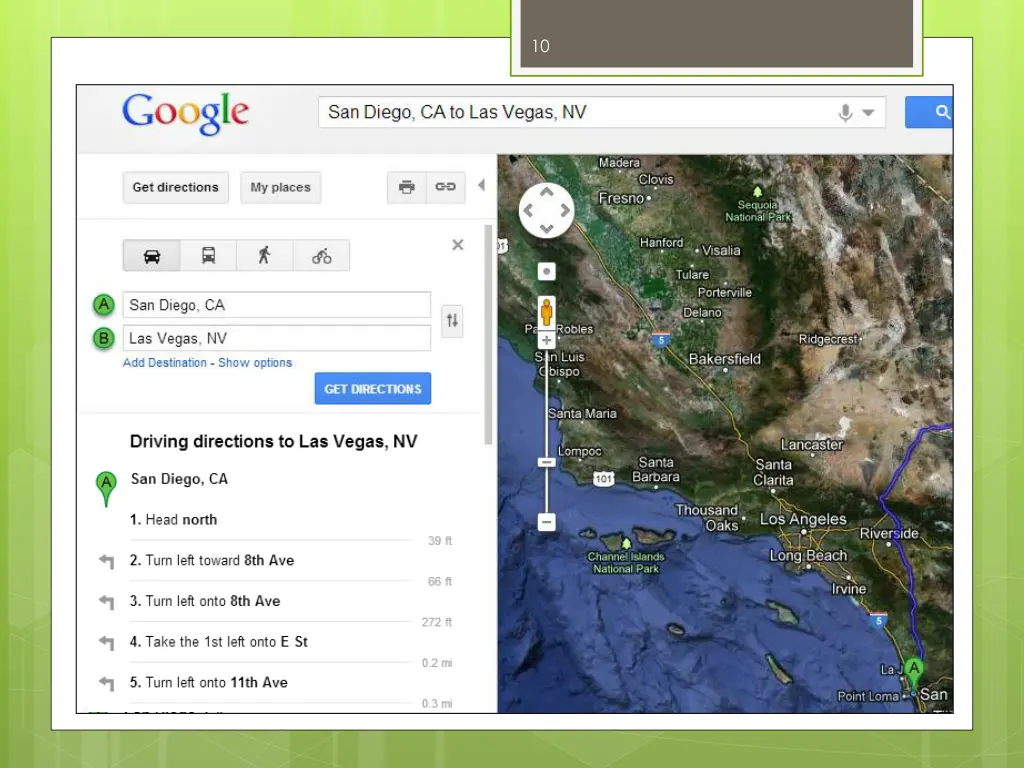Screen dimensions: 1024x768
Task: Click the link (chain) icon
Action: [x=445, y=187]
